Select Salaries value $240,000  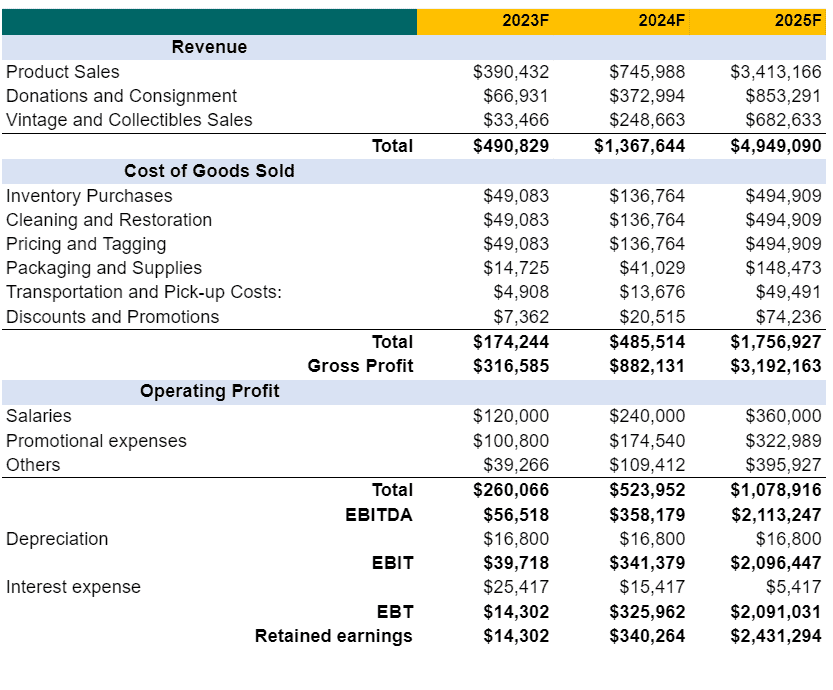point(647,416)
